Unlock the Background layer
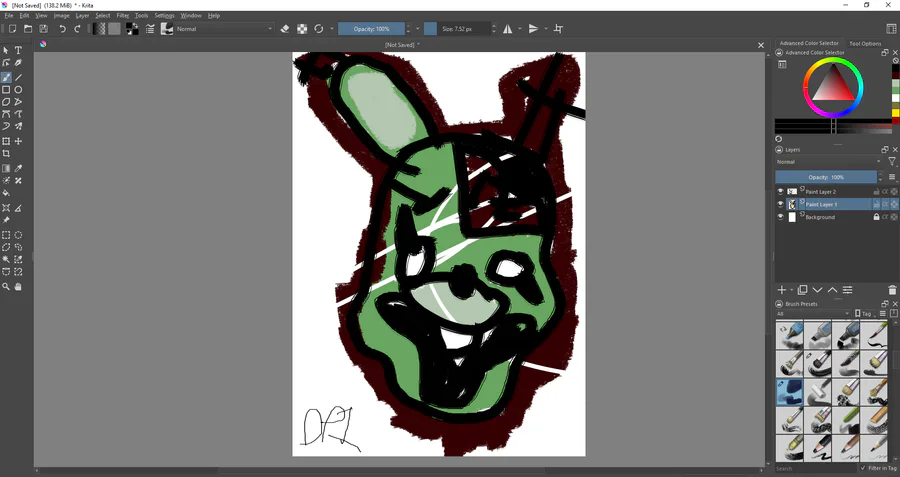 pos(876,217)
